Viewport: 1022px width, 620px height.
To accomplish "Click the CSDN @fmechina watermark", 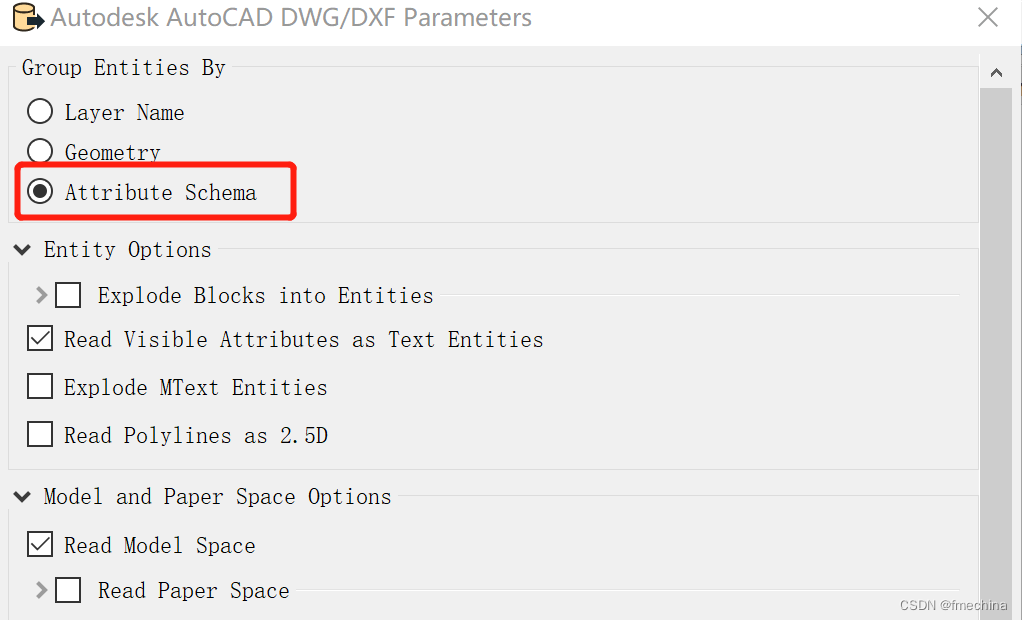I will (951, 605).
